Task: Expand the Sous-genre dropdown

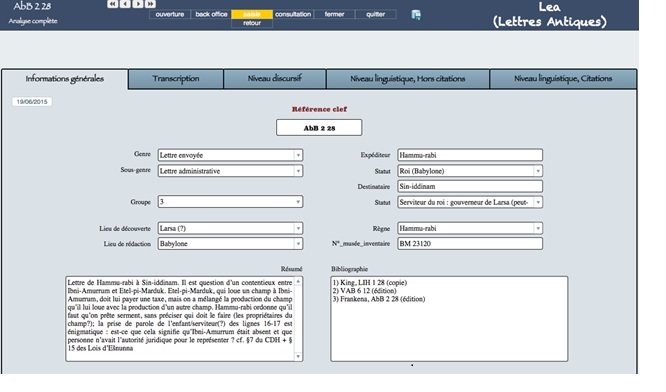Action: (x=298, y=171)
